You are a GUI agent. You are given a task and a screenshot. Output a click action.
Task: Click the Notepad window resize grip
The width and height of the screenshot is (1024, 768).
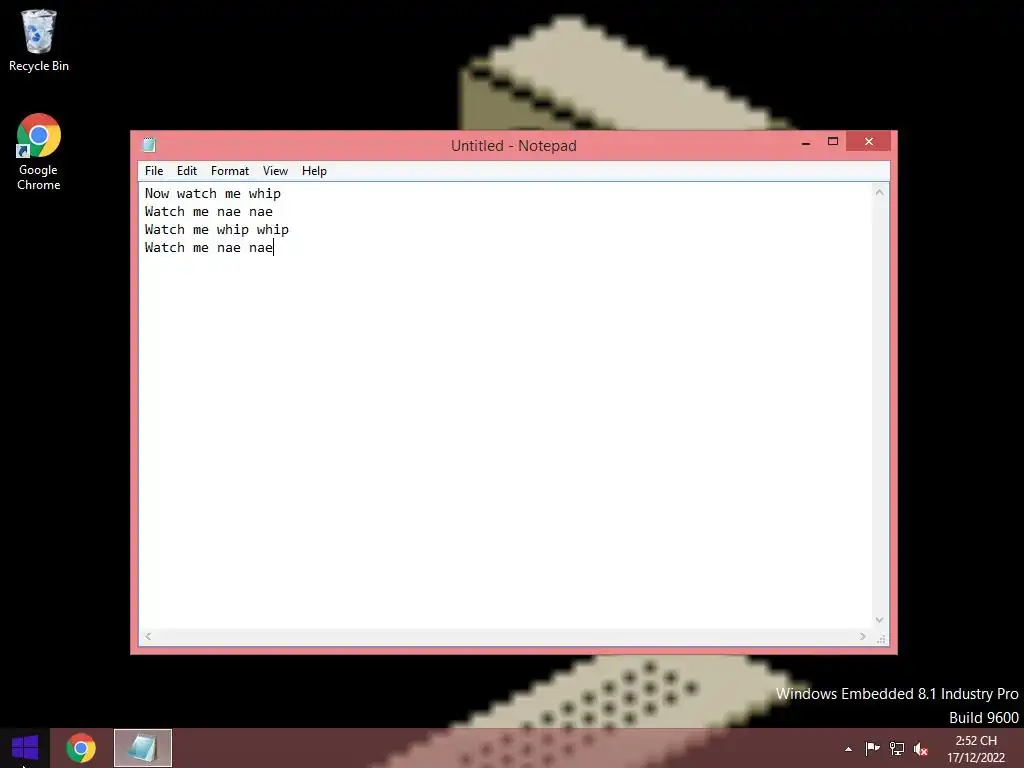[881, 637]
